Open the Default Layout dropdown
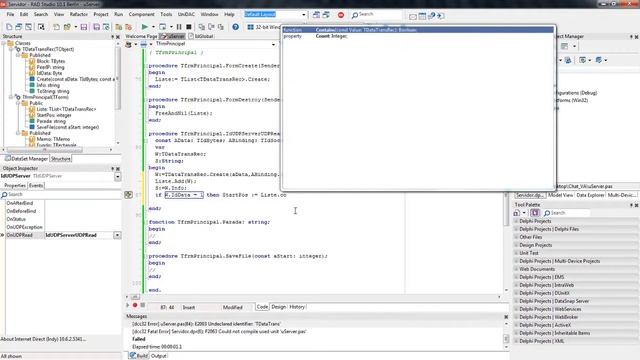Image resolution: width=640 pixels, height=360 pixels. tap(304, 15)
